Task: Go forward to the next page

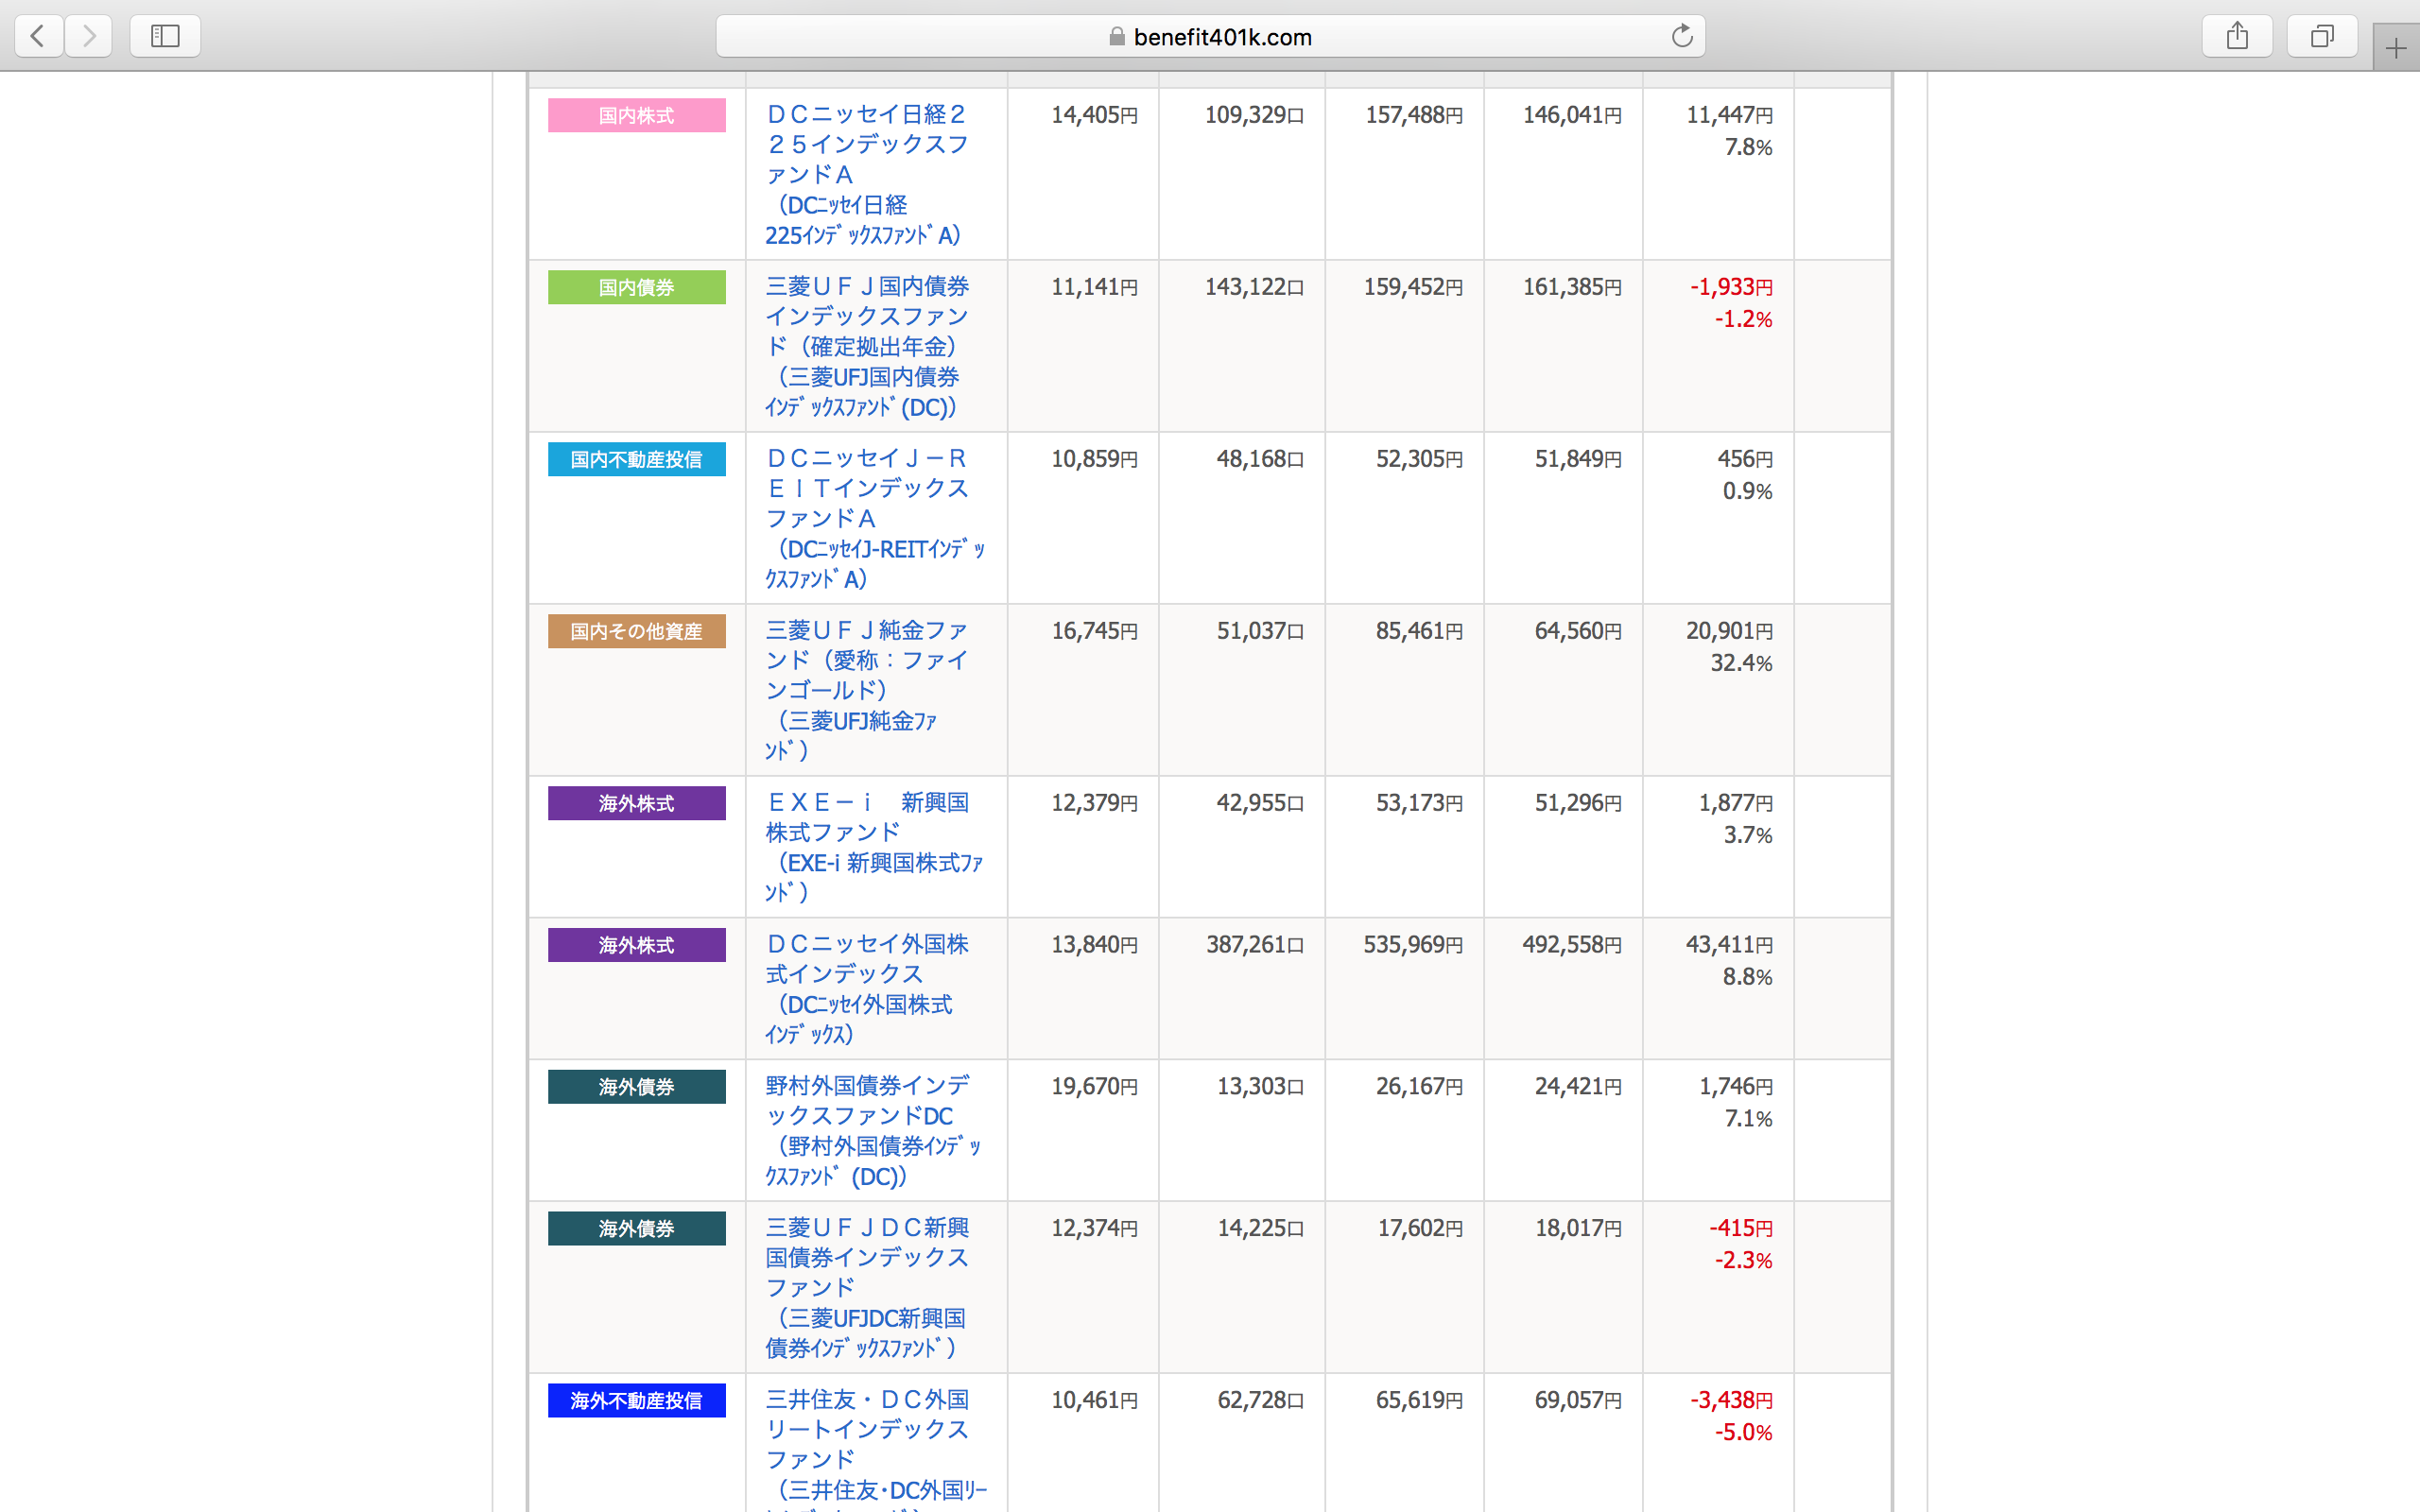Action: (x=89, y=37)
